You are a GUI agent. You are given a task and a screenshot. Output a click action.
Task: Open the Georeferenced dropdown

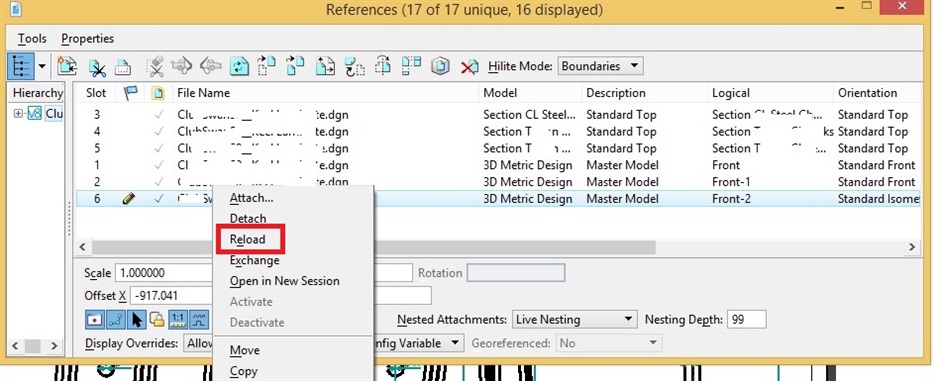608,343
